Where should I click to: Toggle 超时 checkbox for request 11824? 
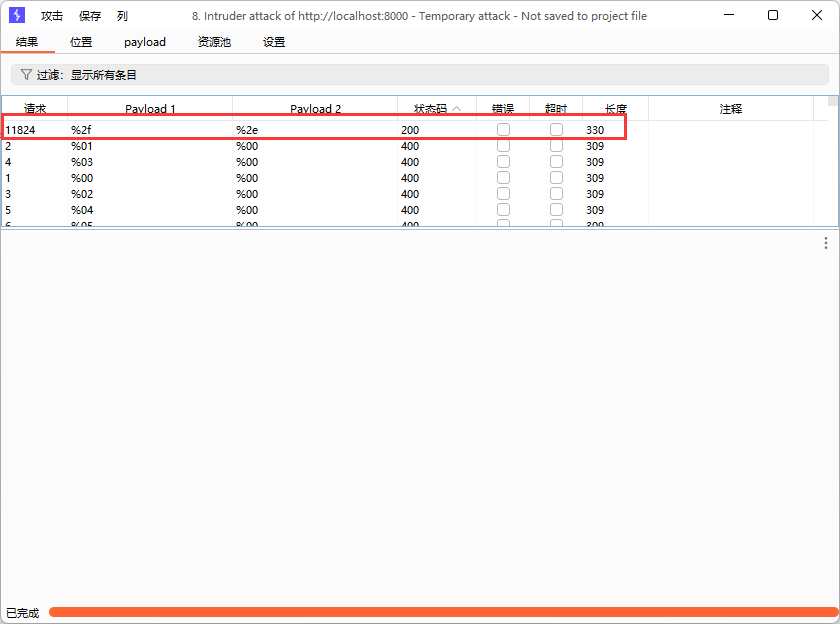[x=556, y=130]
